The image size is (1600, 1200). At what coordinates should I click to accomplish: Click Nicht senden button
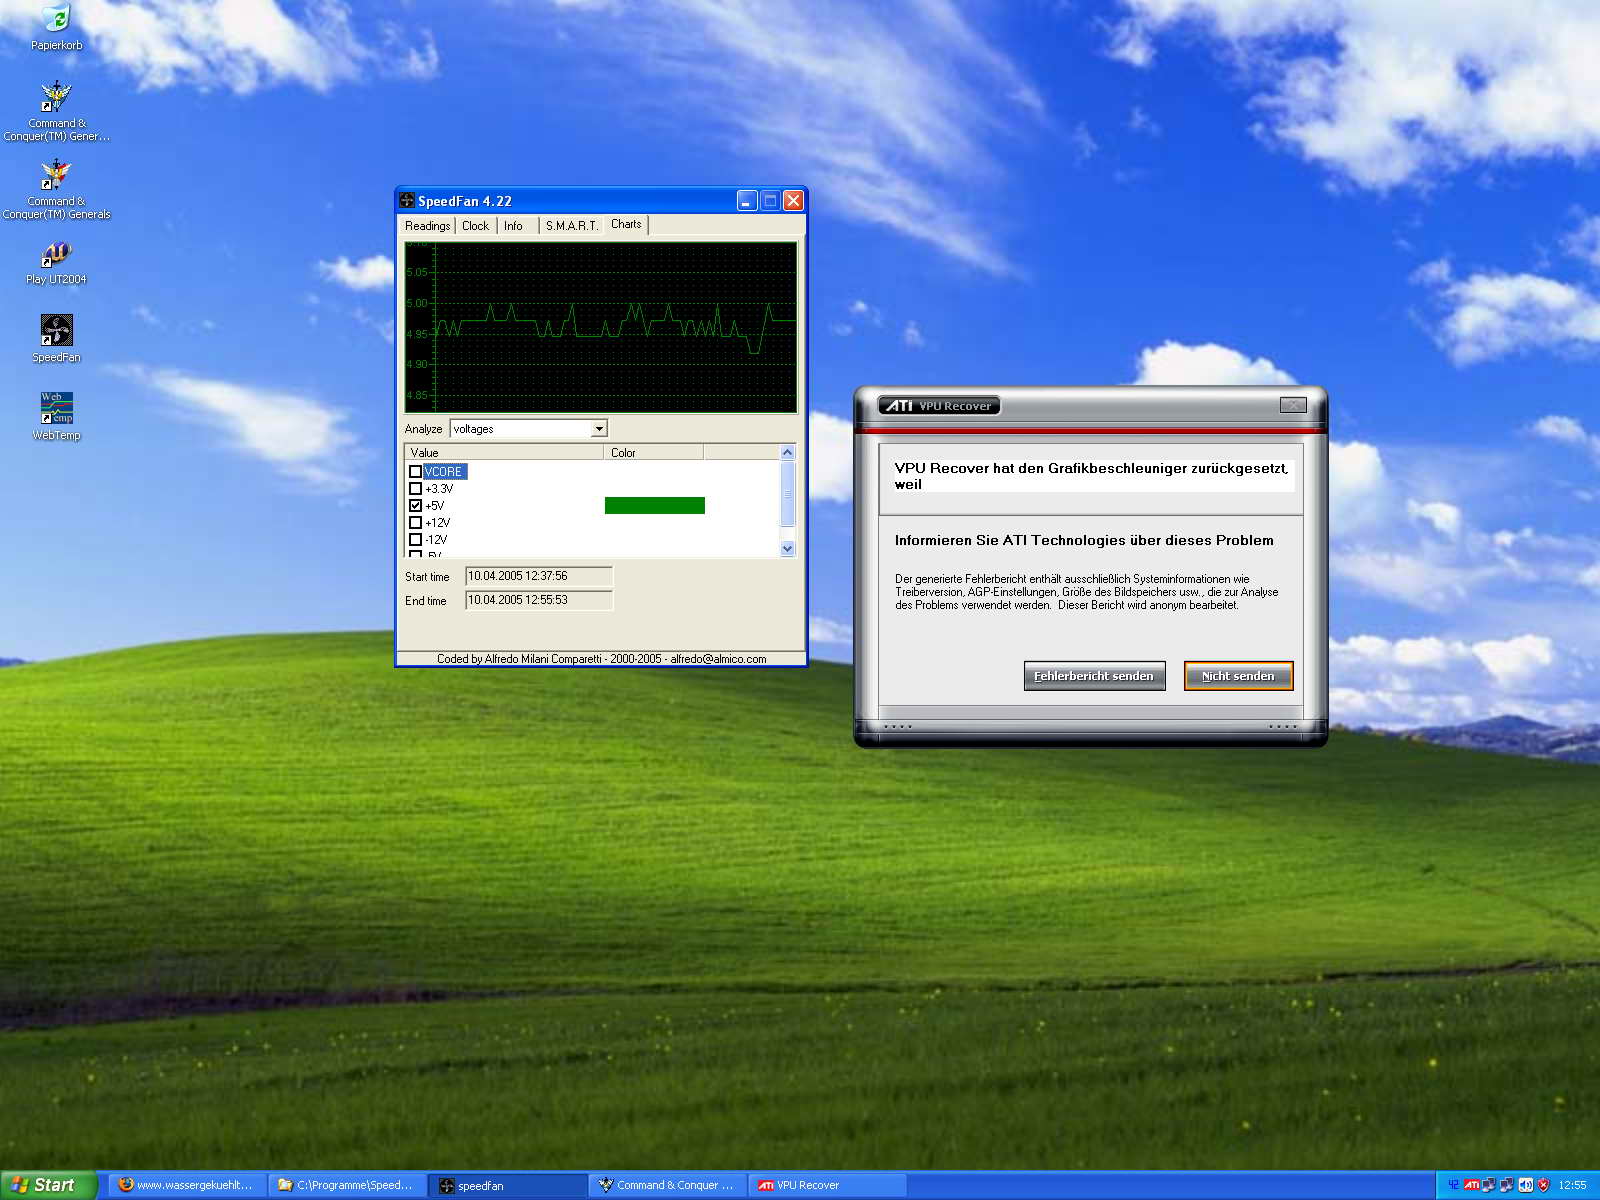(x=1238, y=676)
